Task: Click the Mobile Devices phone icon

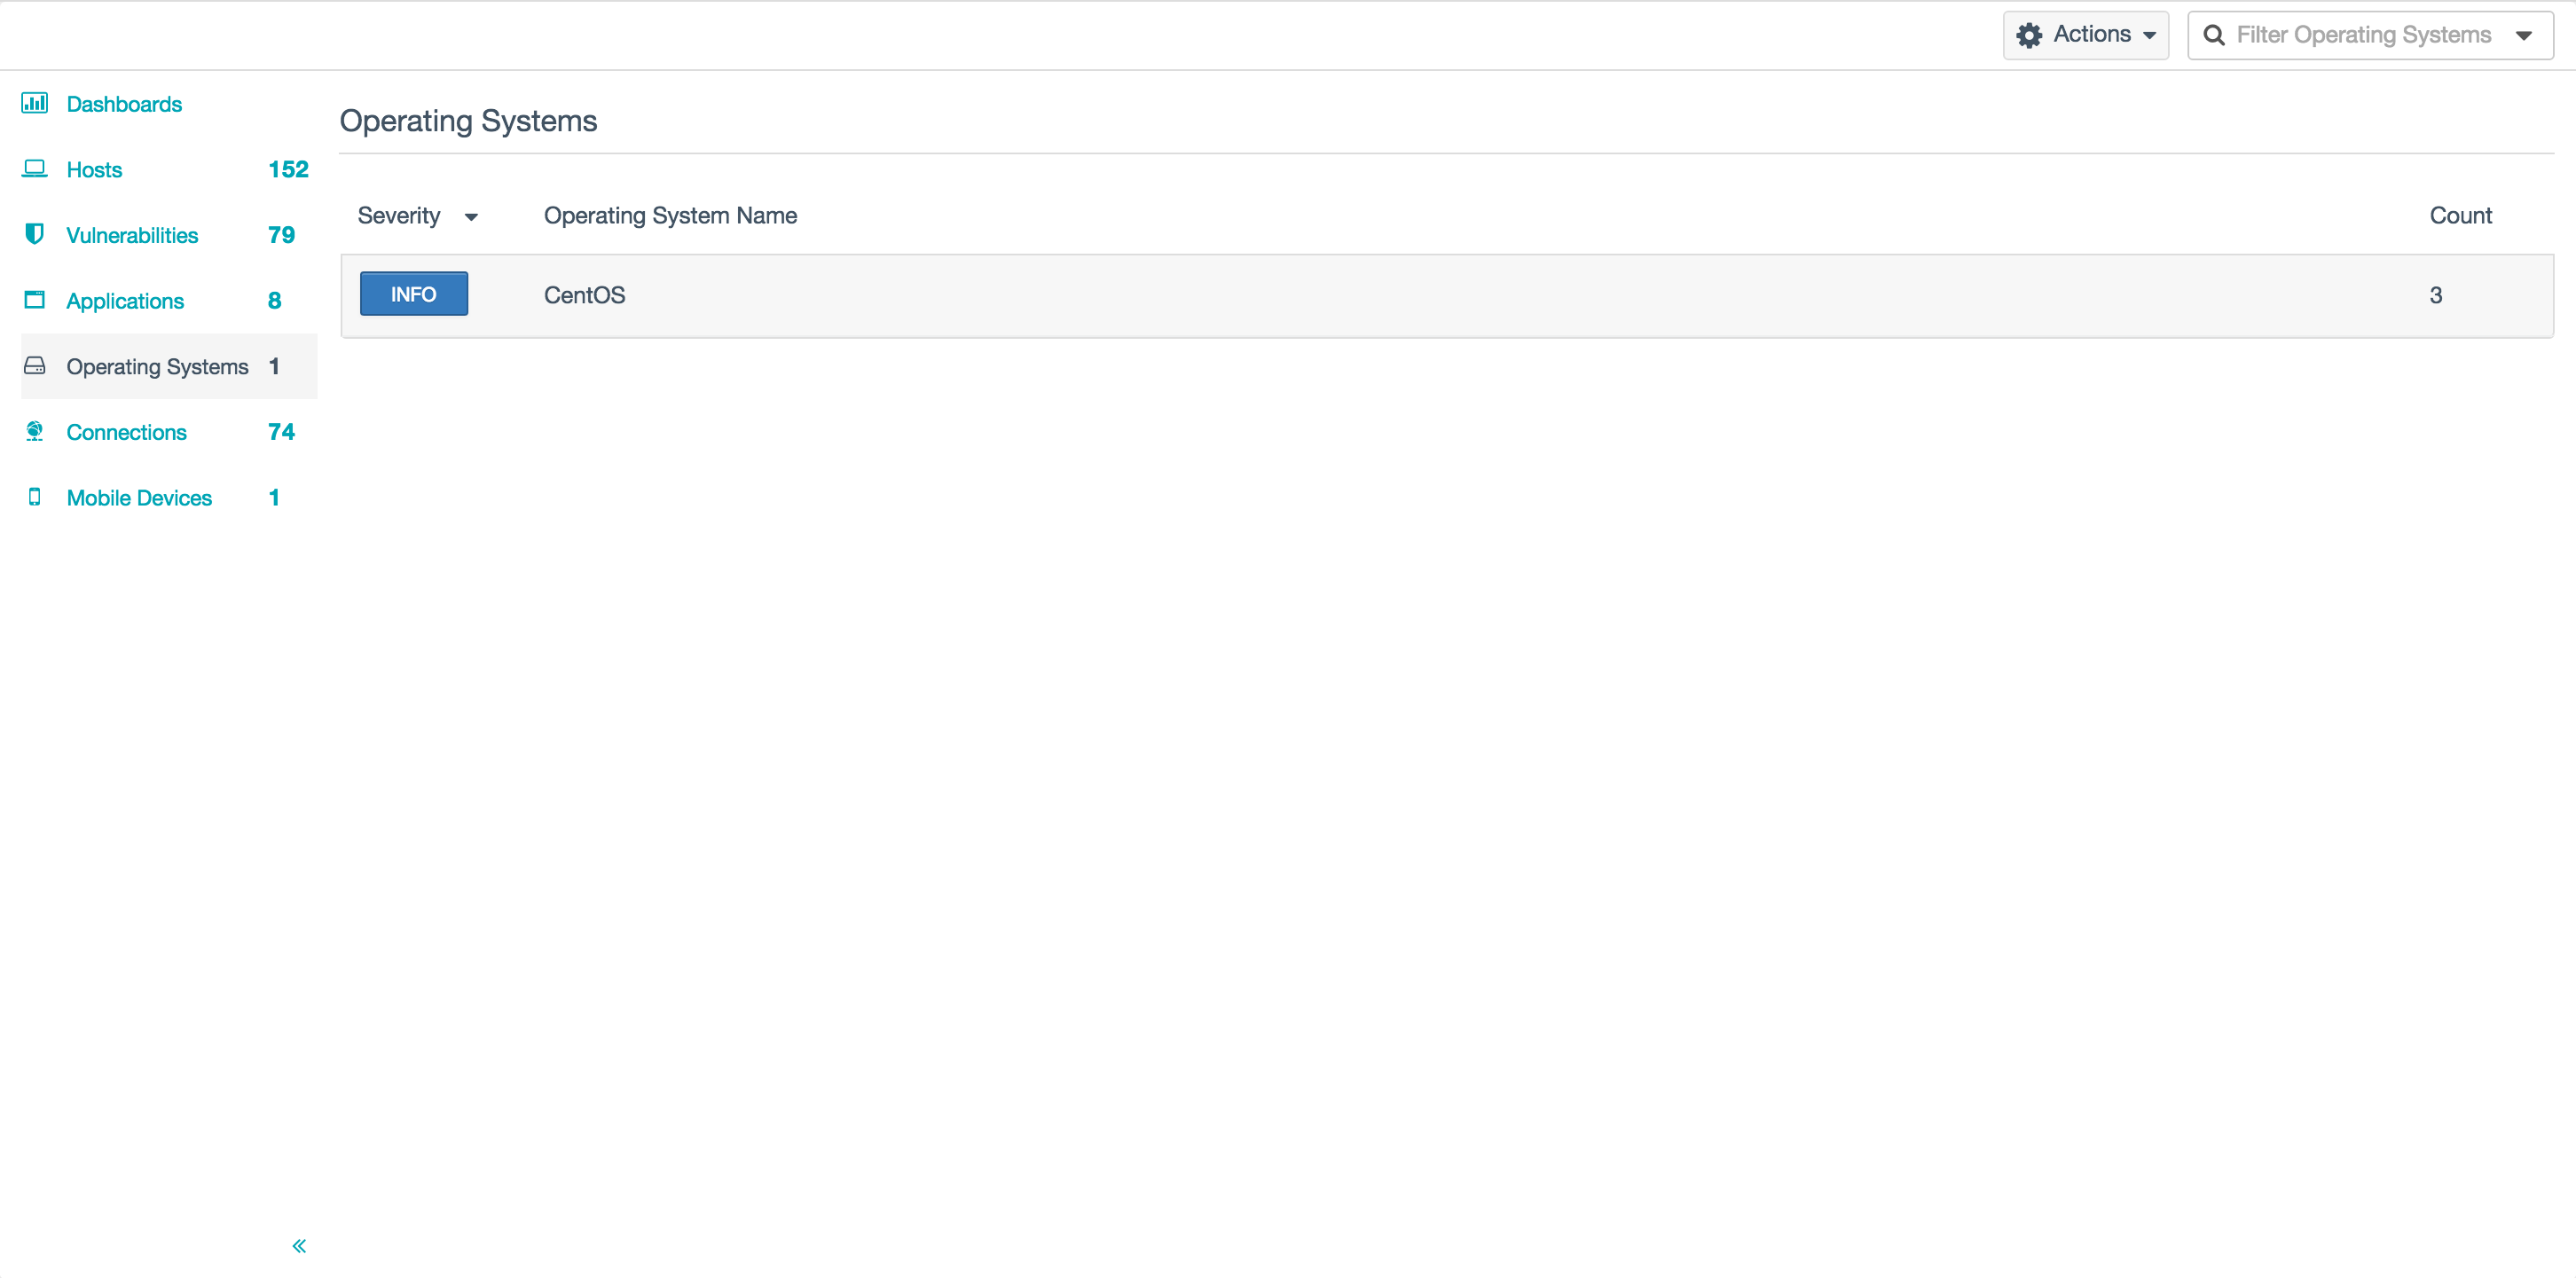Action: point(34,497)
